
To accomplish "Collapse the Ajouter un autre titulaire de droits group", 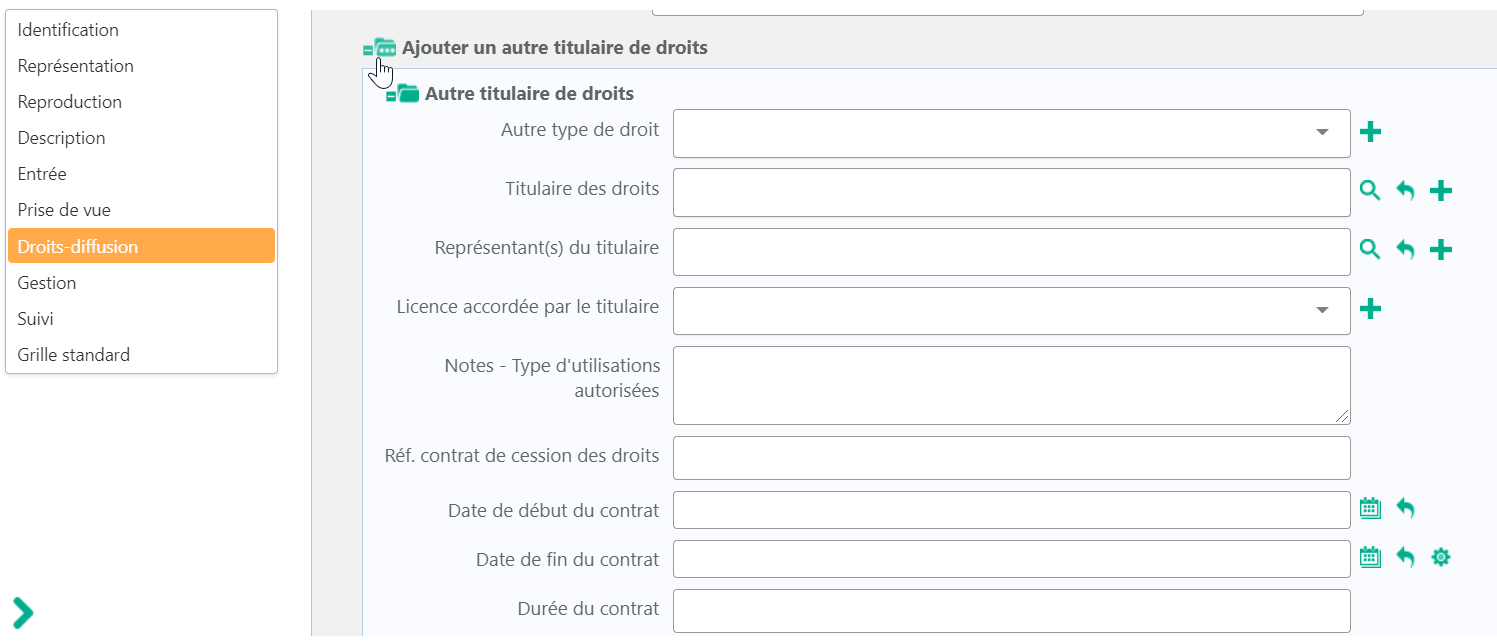I will click(x=368, y=49).
